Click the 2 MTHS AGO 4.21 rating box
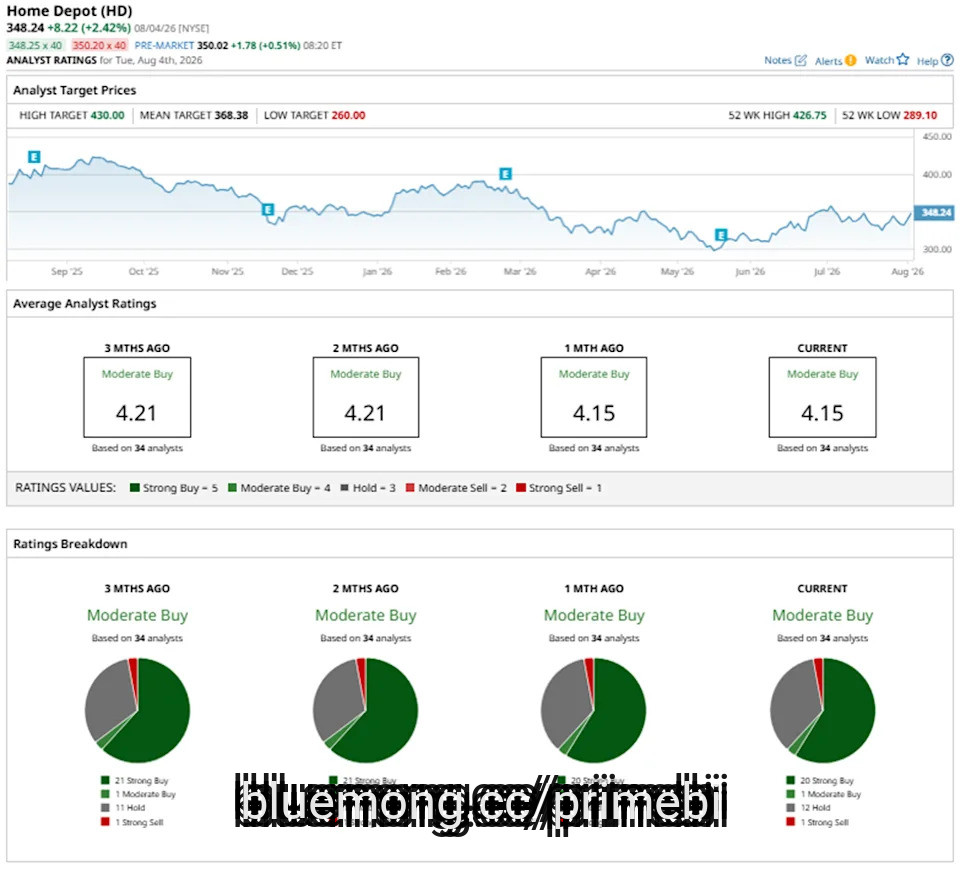Screen dimensions: 960x872 366,397
